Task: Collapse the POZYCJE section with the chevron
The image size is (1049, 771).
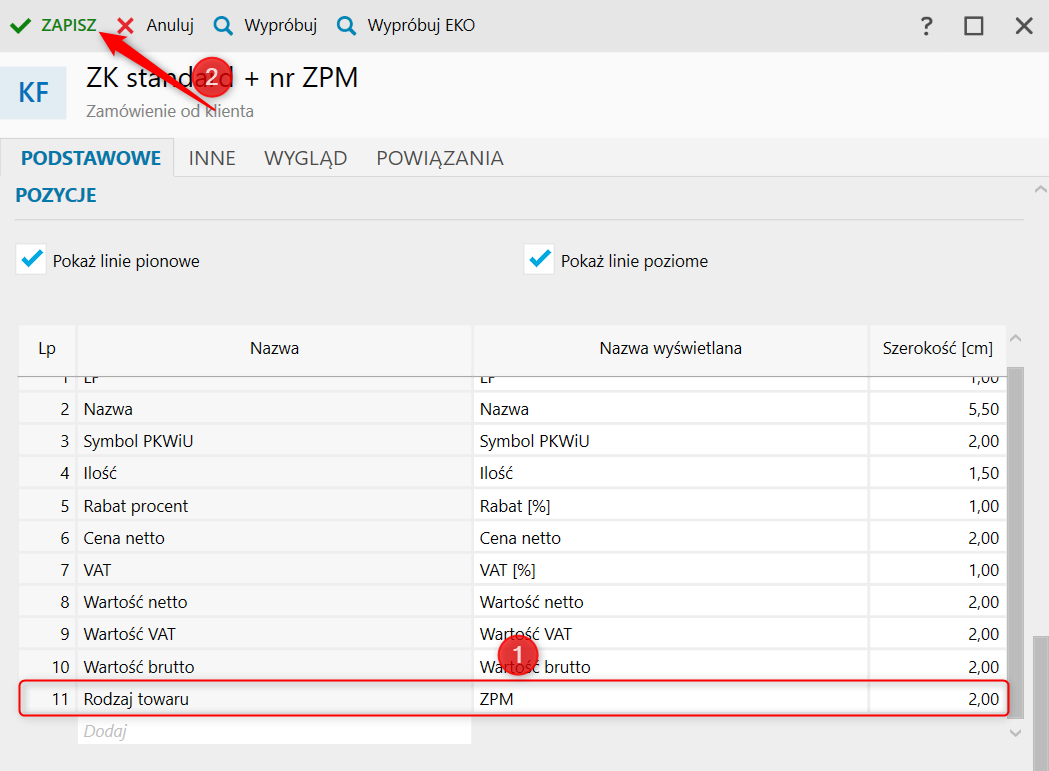Action: pos(1040,189)
